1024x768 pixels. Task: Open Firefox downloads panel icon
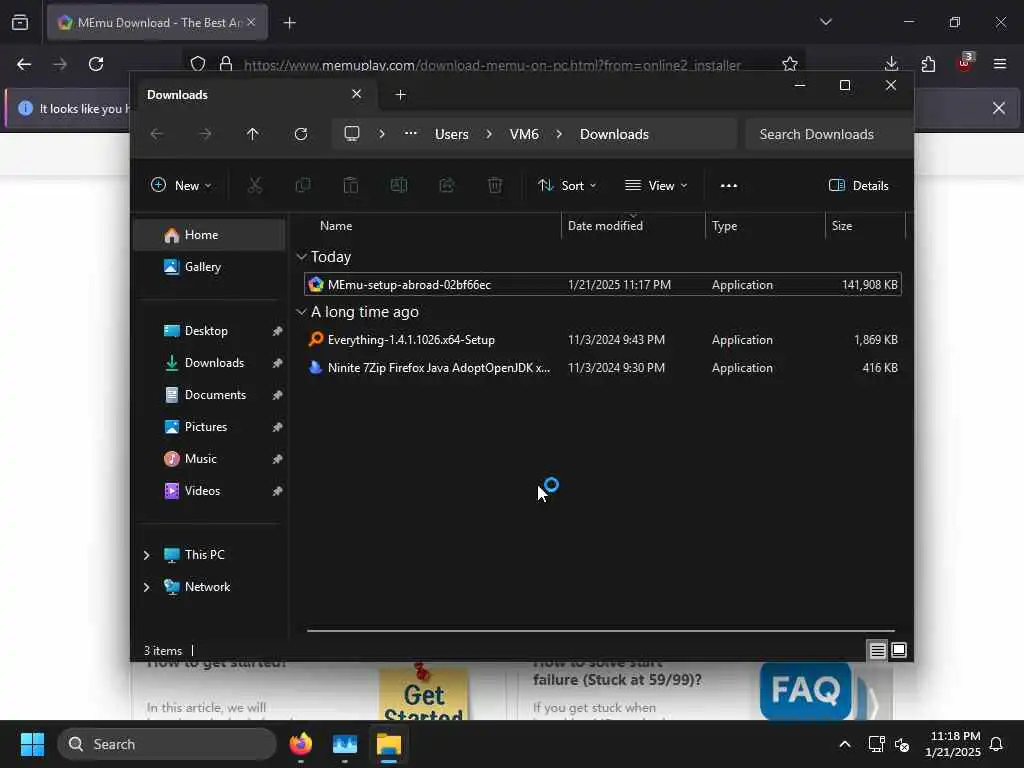coord(891,64)
